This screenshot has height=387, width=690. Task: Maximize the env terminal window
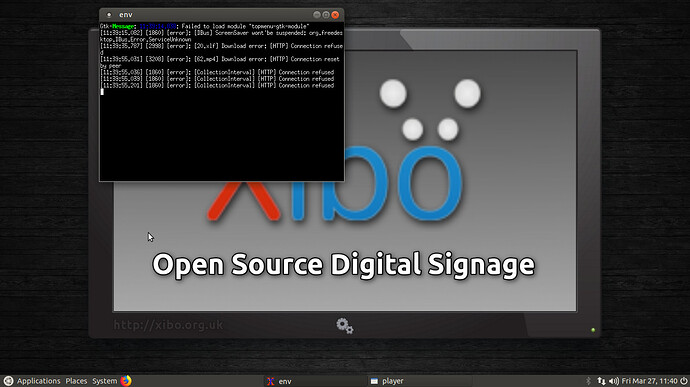click(x=326, y=15)
